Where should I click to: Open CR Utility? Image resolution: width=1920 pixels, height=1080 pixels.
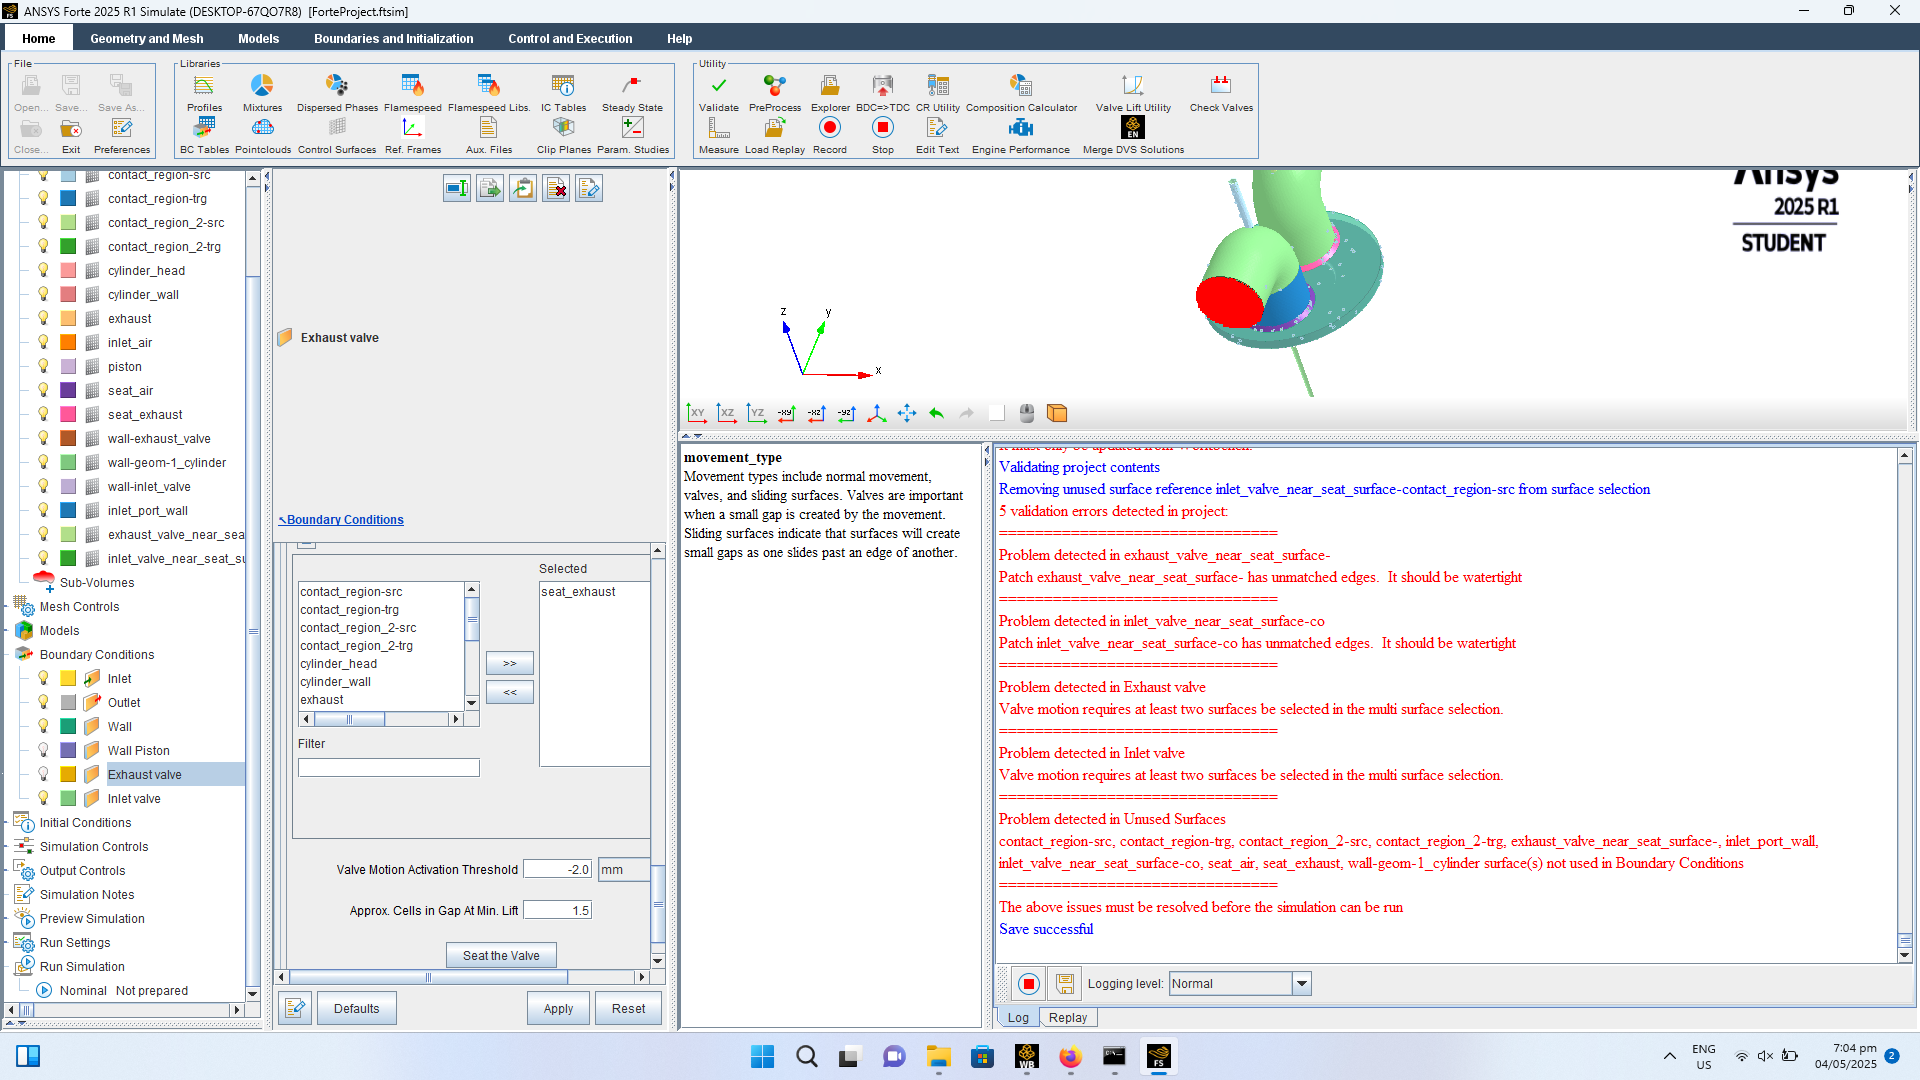[x=937, y=93]
